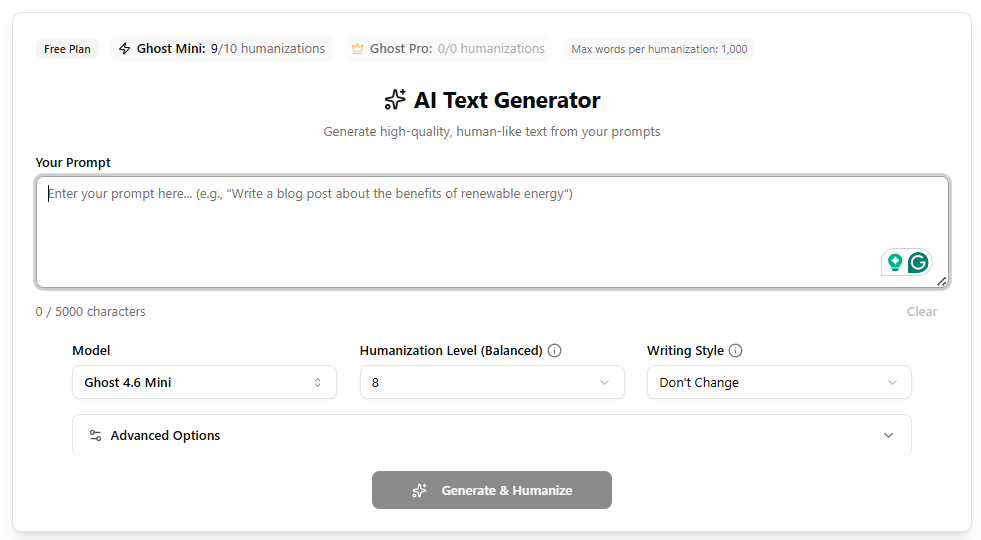Click the prompt textarea resize handle
Image resolution: width=981 pixels, height=540 pixels.
point(942,282)
